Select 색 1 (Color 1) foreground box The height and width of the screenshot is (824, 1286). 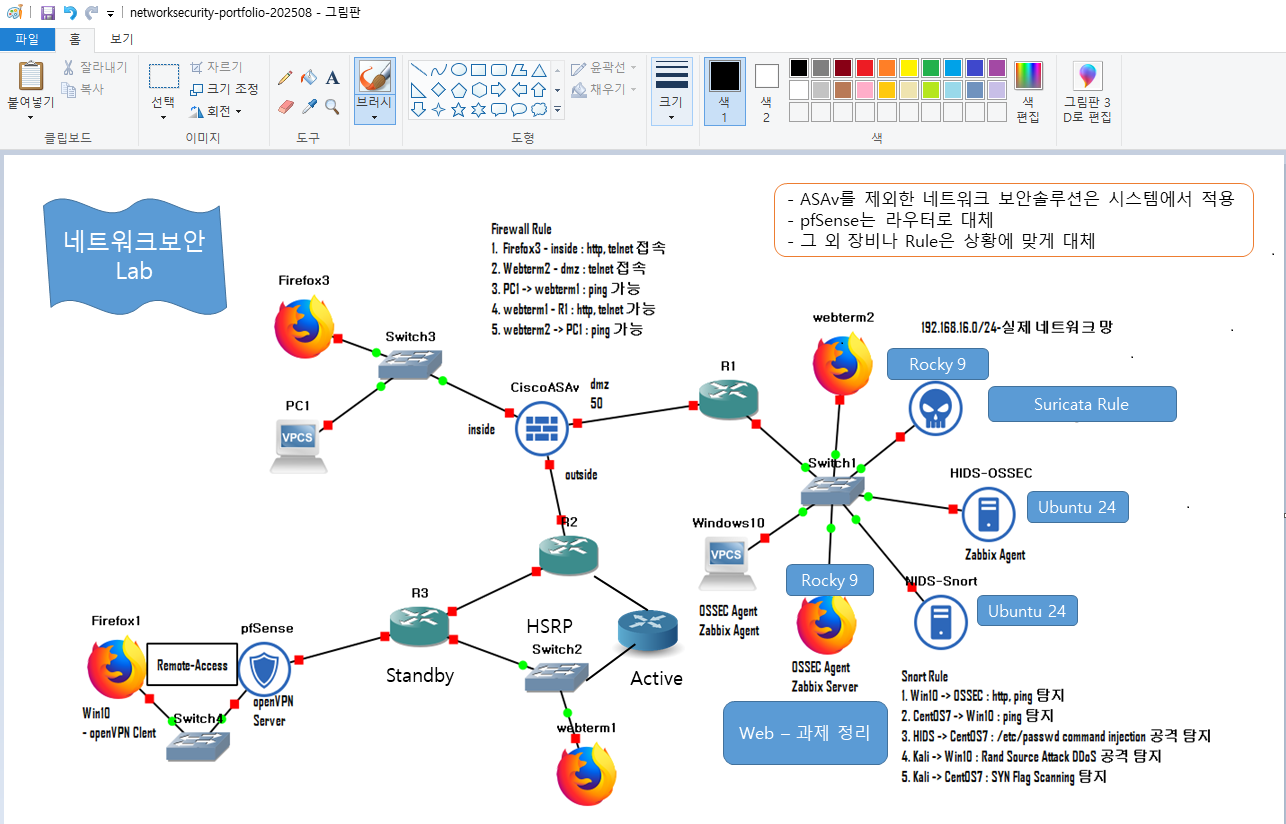coord(724,91)
